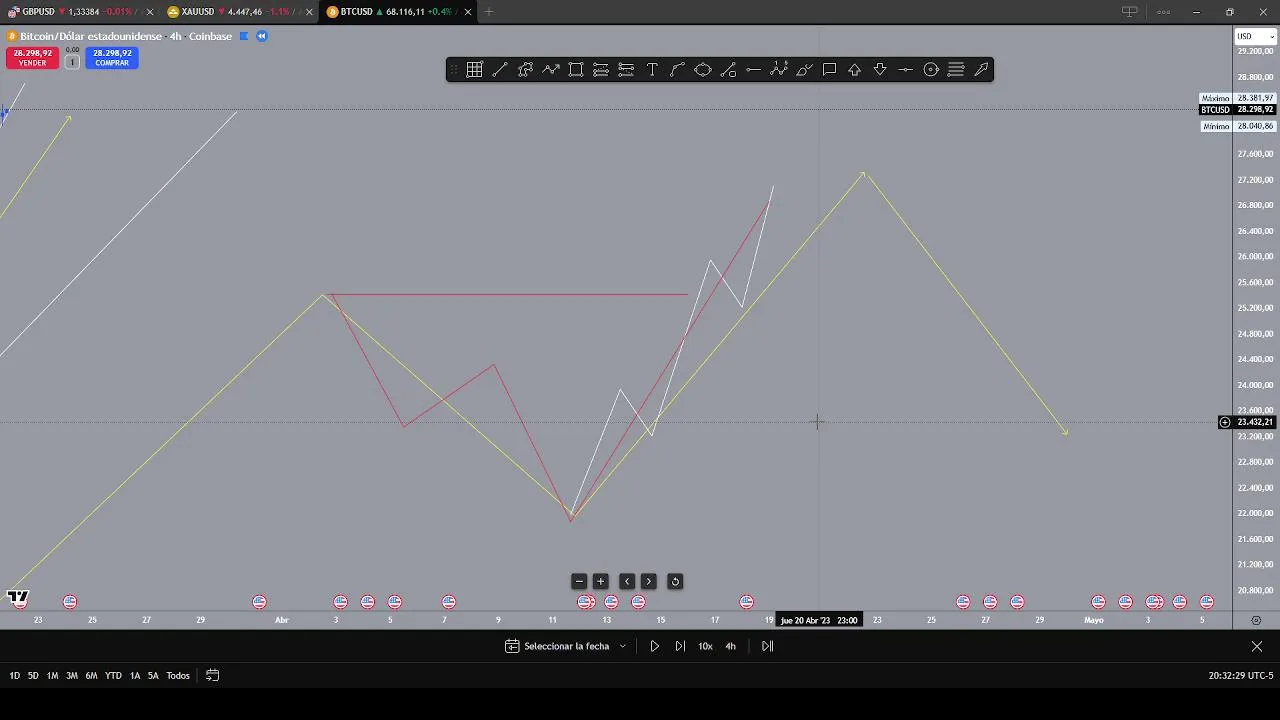
Task: Click the timezone clock 20:32:29 UTC-5
Action: click(1241, 676)
